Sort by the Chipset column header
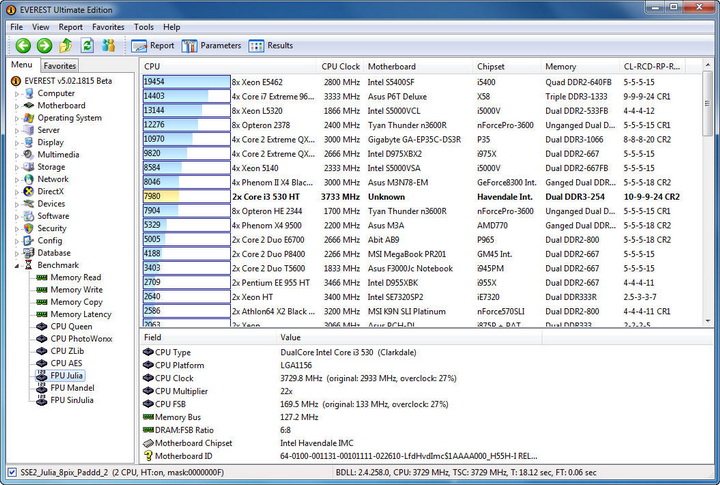Image resolution: width=720 pixels, height=485 pixels. click(507, 66)
